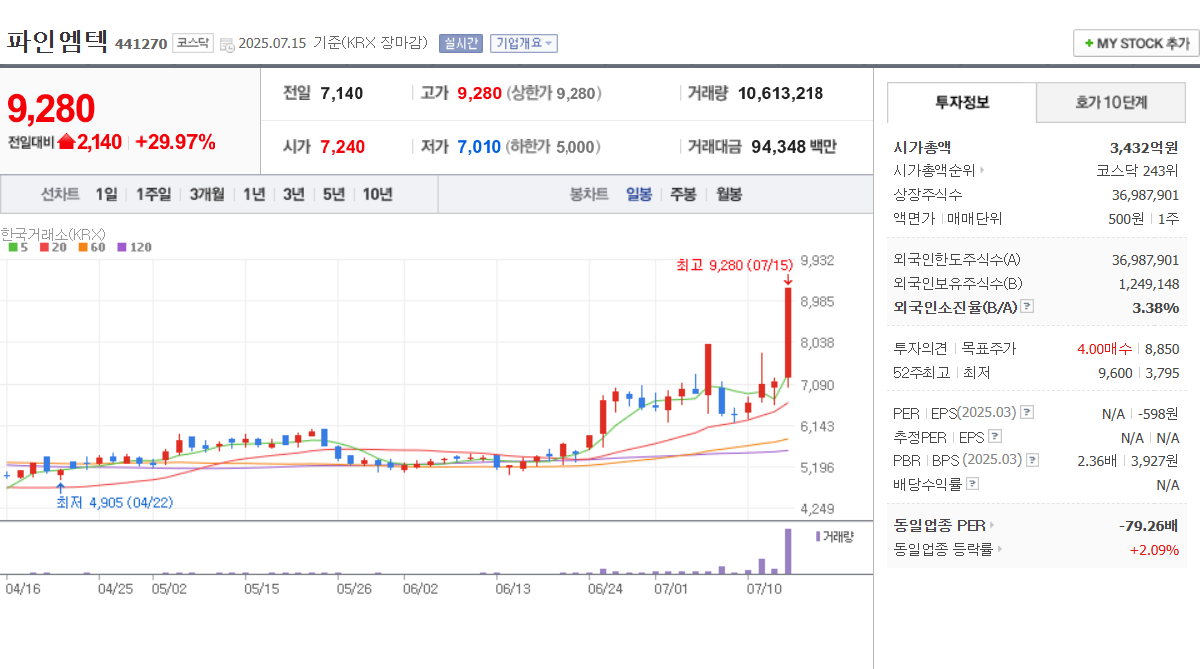Select 5년 line chart period
The height and width of the screenshot is (669, 1201).
click(333, 194)
